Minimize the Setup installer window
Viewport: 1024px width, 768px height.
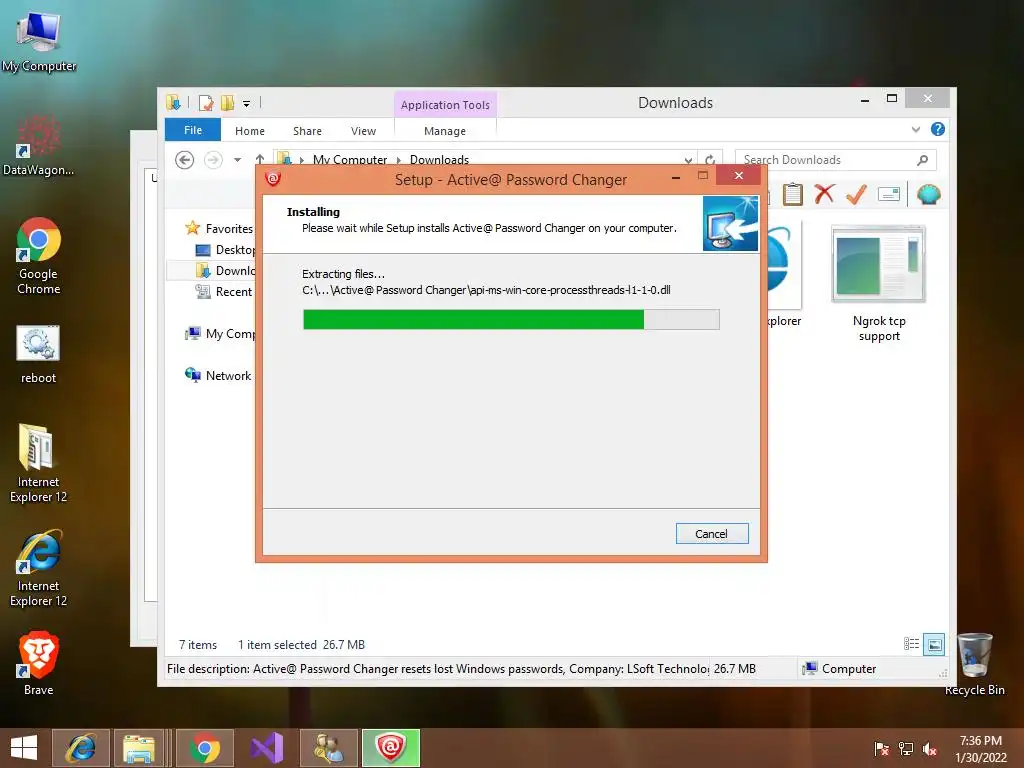[x=676, y=177]
